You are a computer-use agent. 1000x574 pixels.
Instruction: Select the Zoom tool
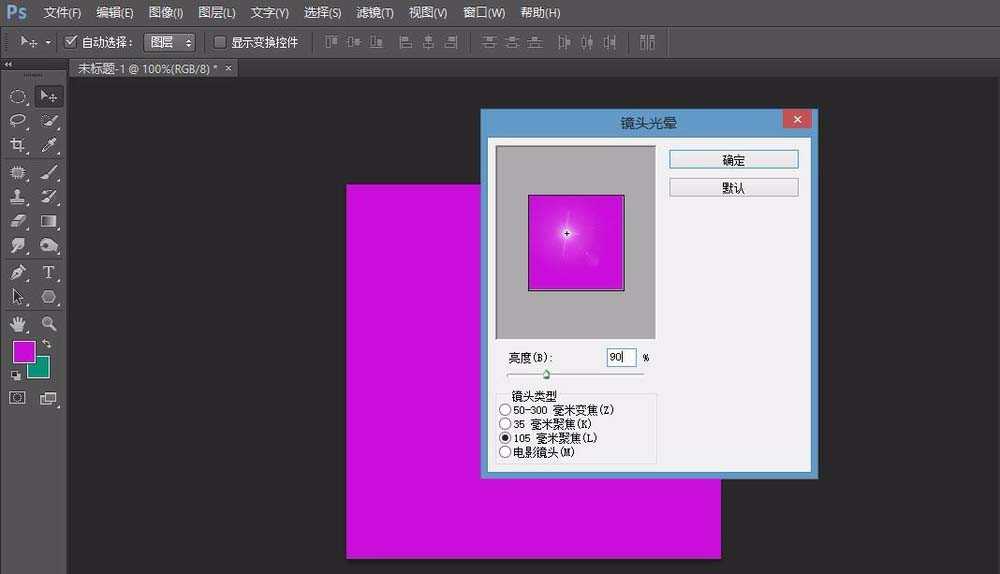(x=49, y=324)
